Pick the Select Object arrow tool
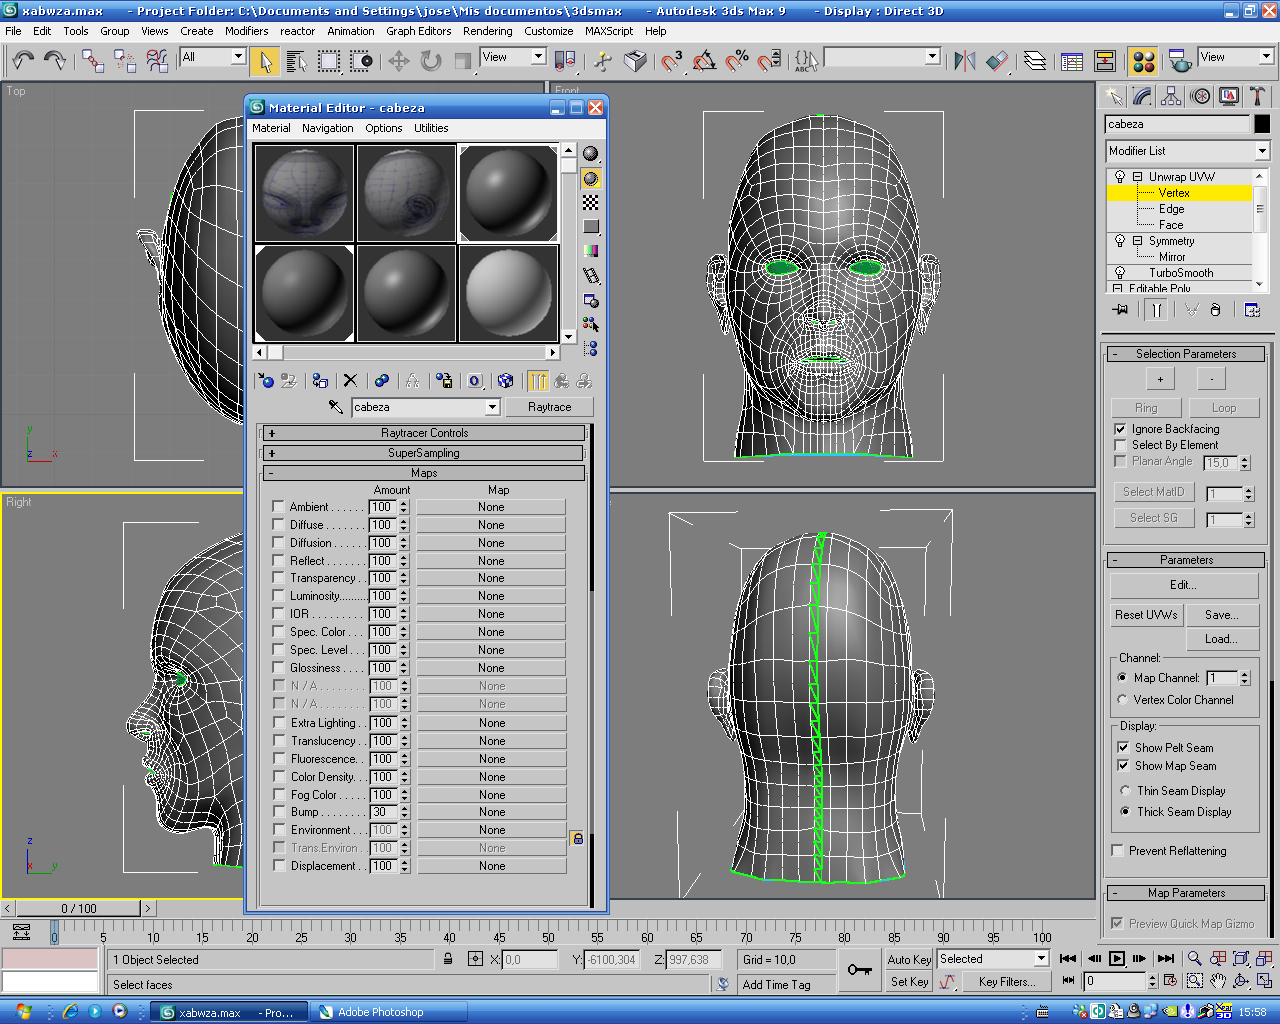This screenshot has width=1280, height=1024. (x=265, y=61)
